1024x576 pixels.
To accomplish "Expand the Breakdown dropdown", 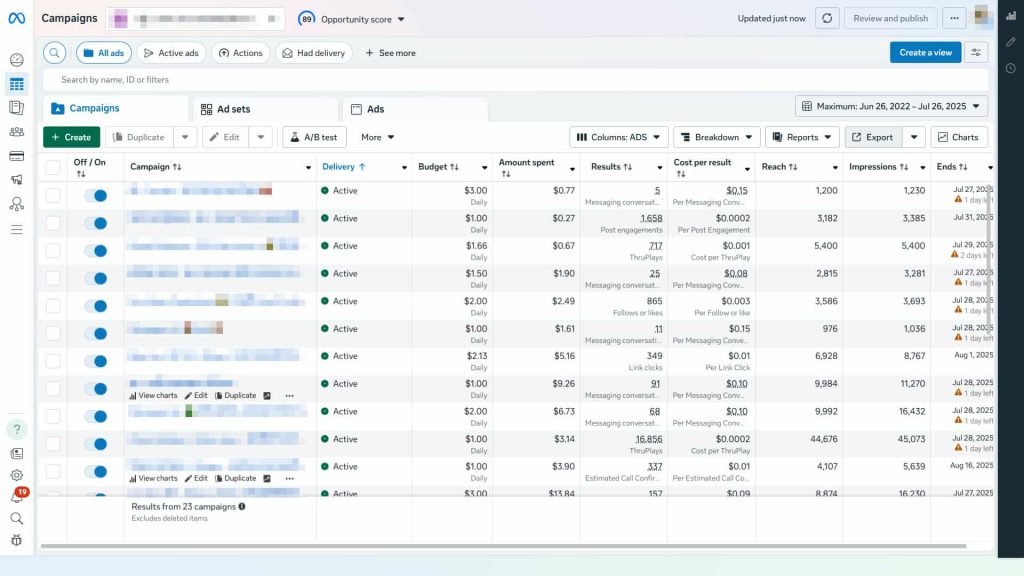I will 717,137.
